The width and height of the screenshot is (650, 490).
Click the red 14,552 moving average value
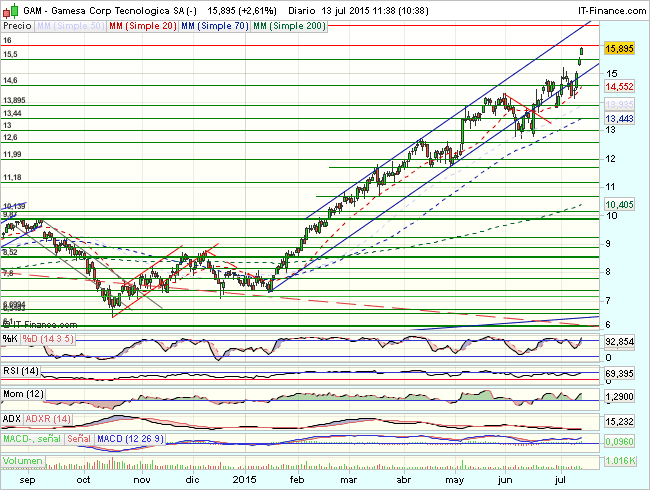point(619,87)
